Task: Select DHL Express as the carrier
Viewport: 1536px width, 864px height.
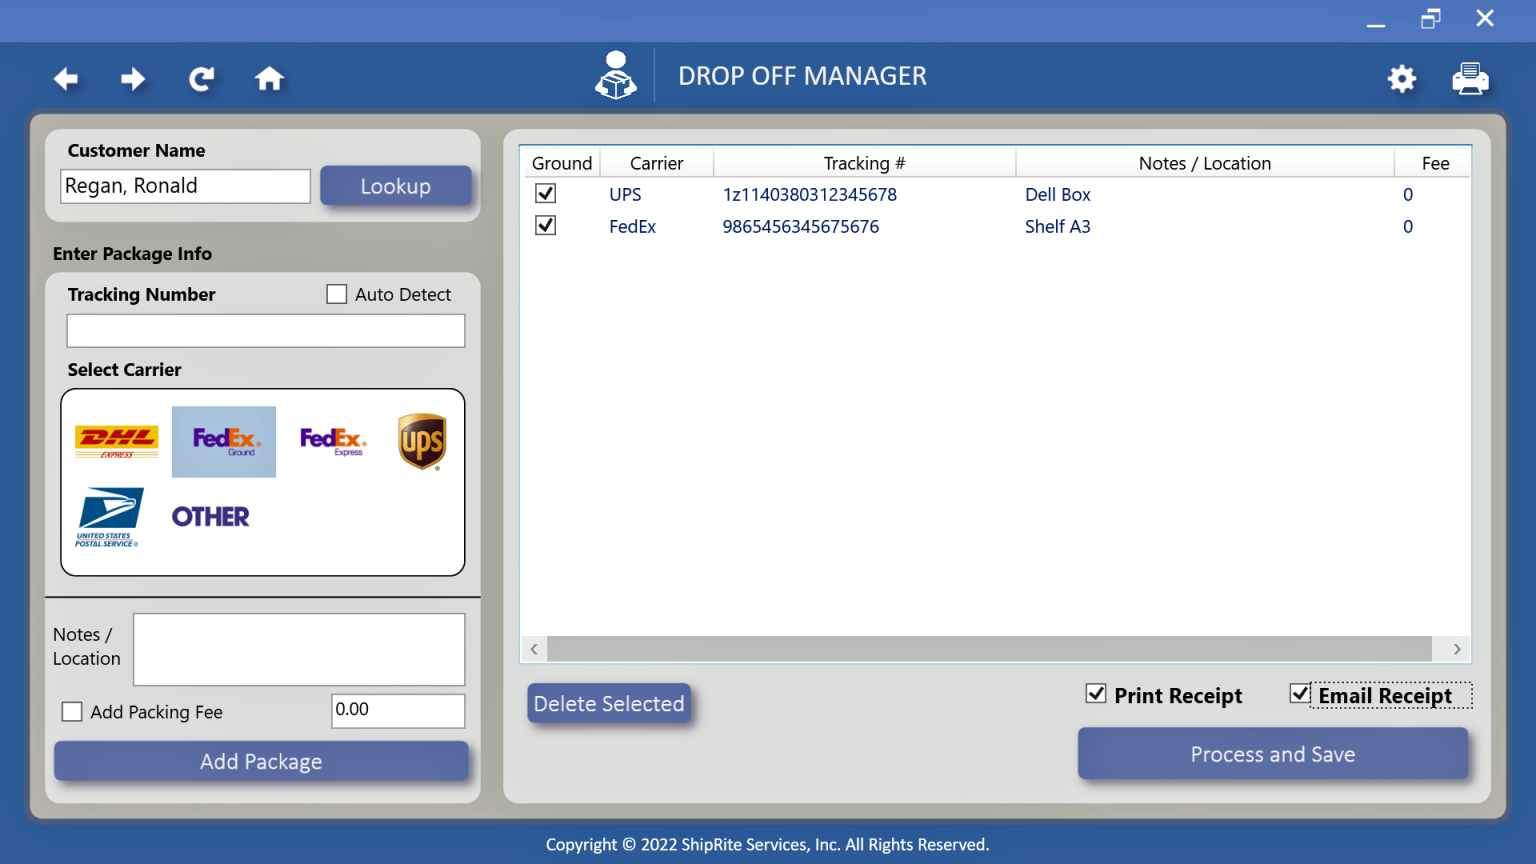Action: pos(115,441)
